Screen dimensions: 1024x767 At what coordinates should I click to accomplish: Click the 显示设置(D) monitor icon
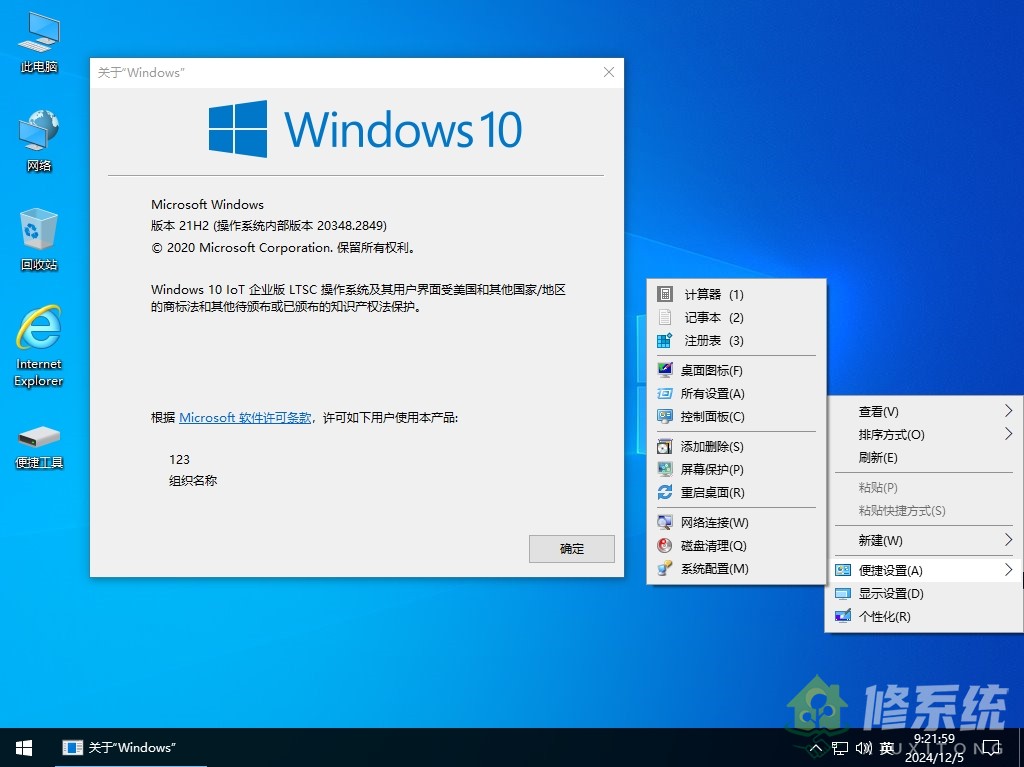[x=843, y=593]
